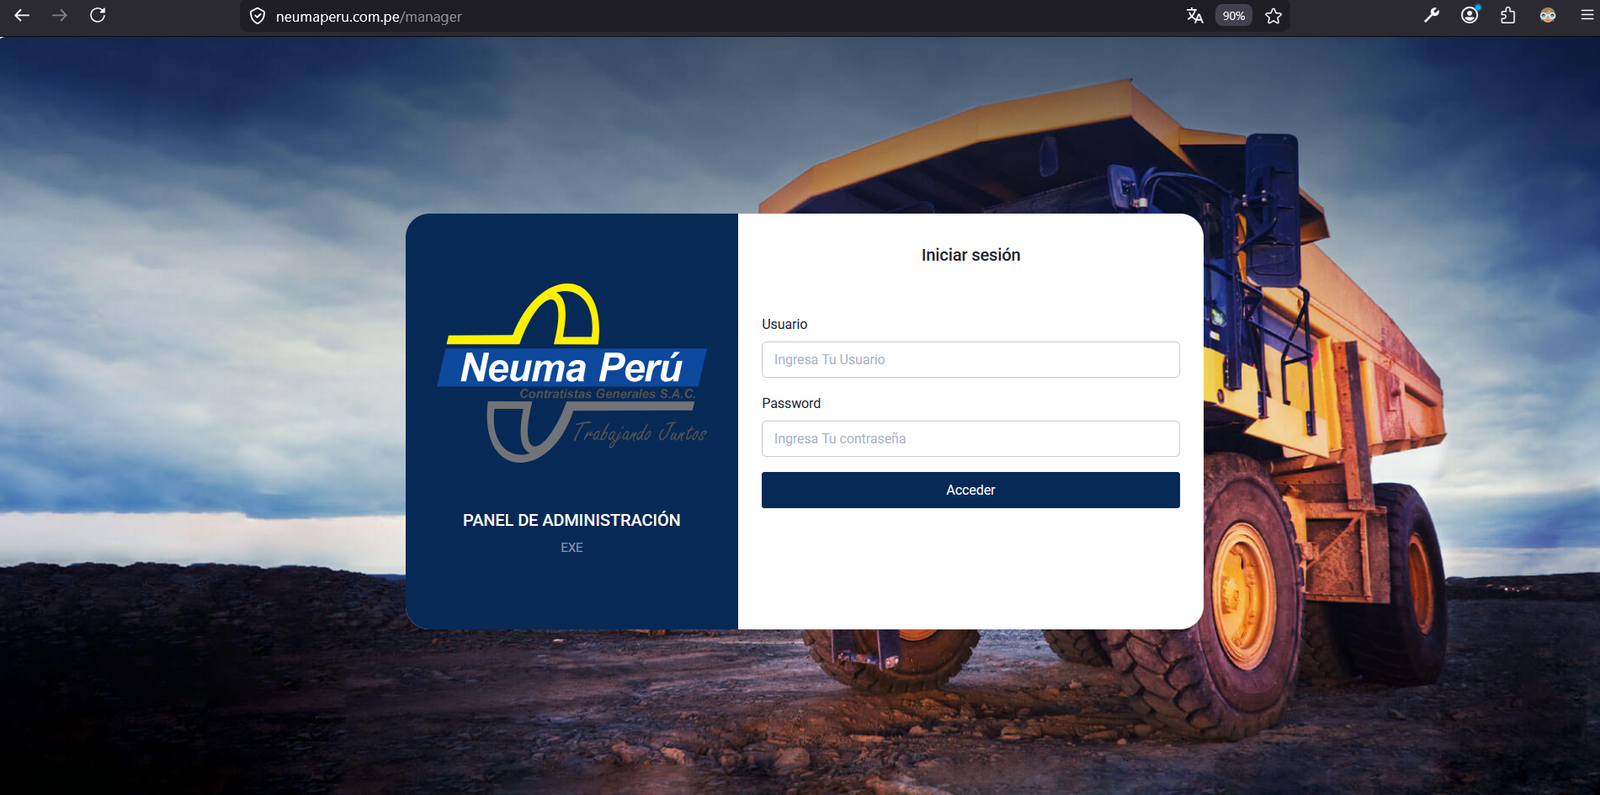Open the wrench developer tools icon
Screen dimensions: 1600x795
pyautogui.click(x=1431, y=16)
